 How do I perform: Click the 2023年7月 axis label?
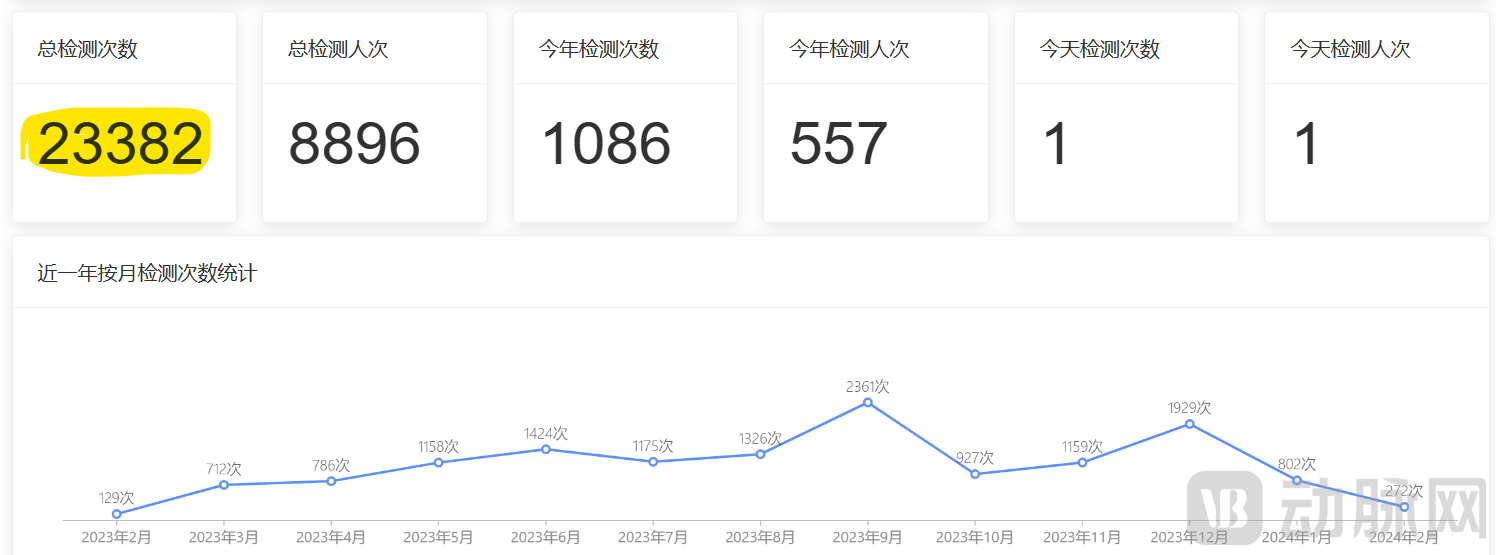coord(653,537)
